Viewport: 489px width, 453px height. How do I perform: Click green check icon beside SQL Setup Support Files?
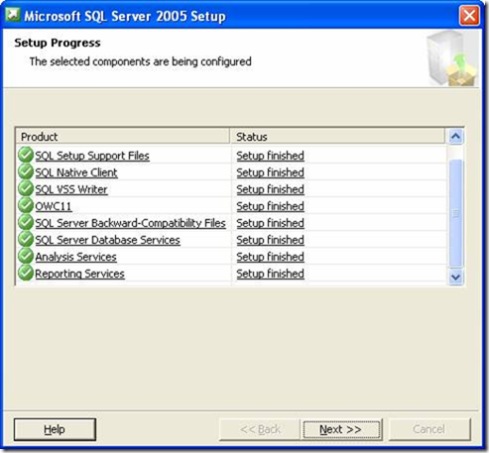coord(26,155)
